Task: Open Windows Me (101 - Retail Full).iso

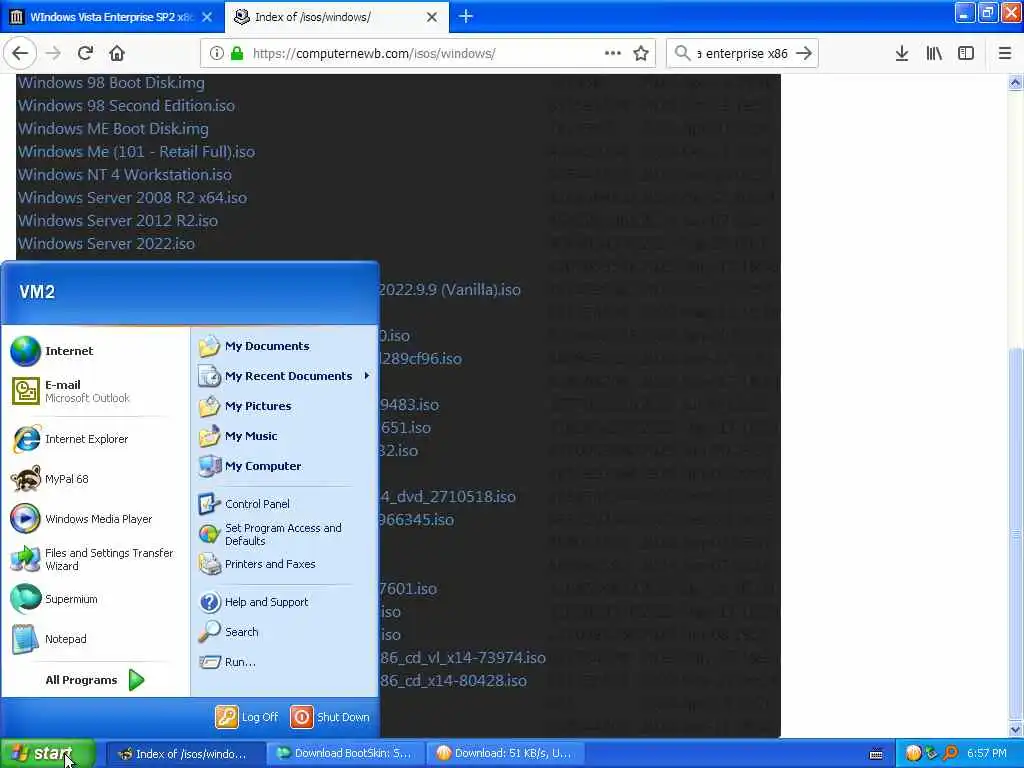Action: 136,152
